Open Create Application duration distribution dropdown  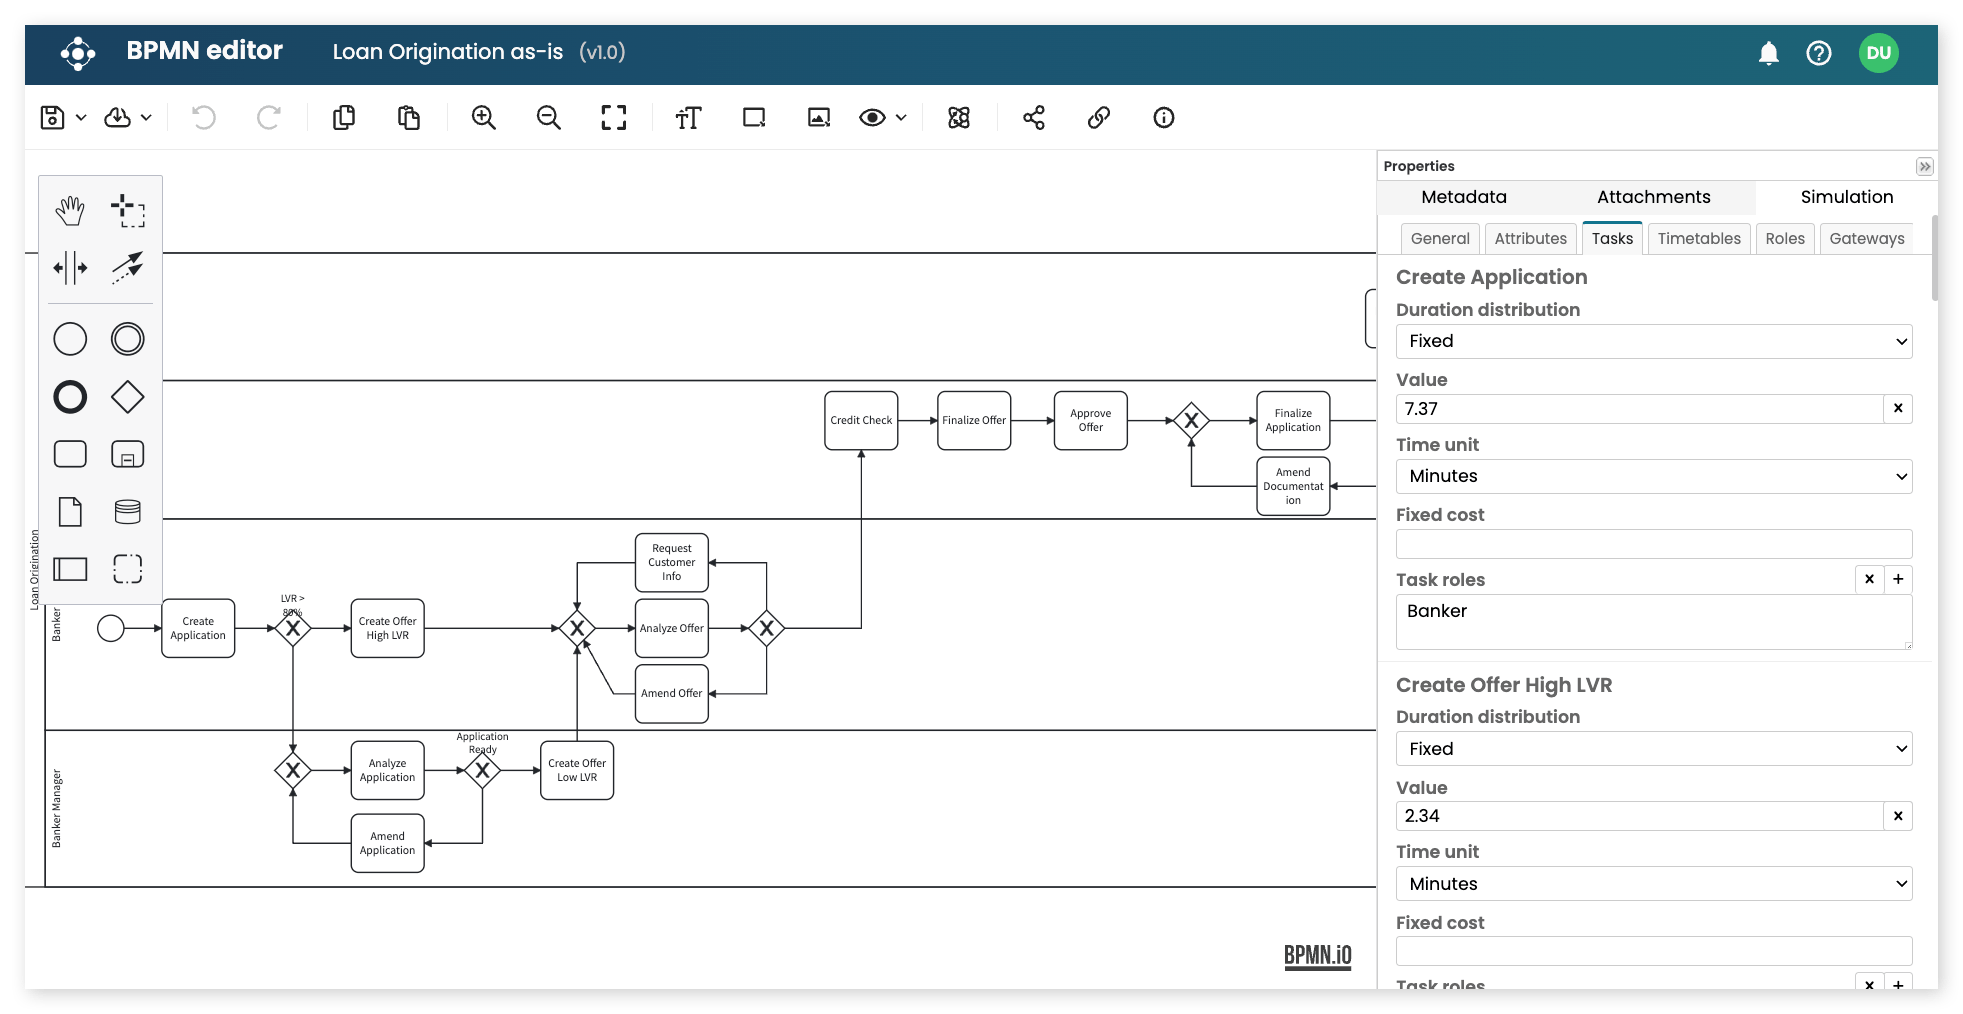(1654, 341)
